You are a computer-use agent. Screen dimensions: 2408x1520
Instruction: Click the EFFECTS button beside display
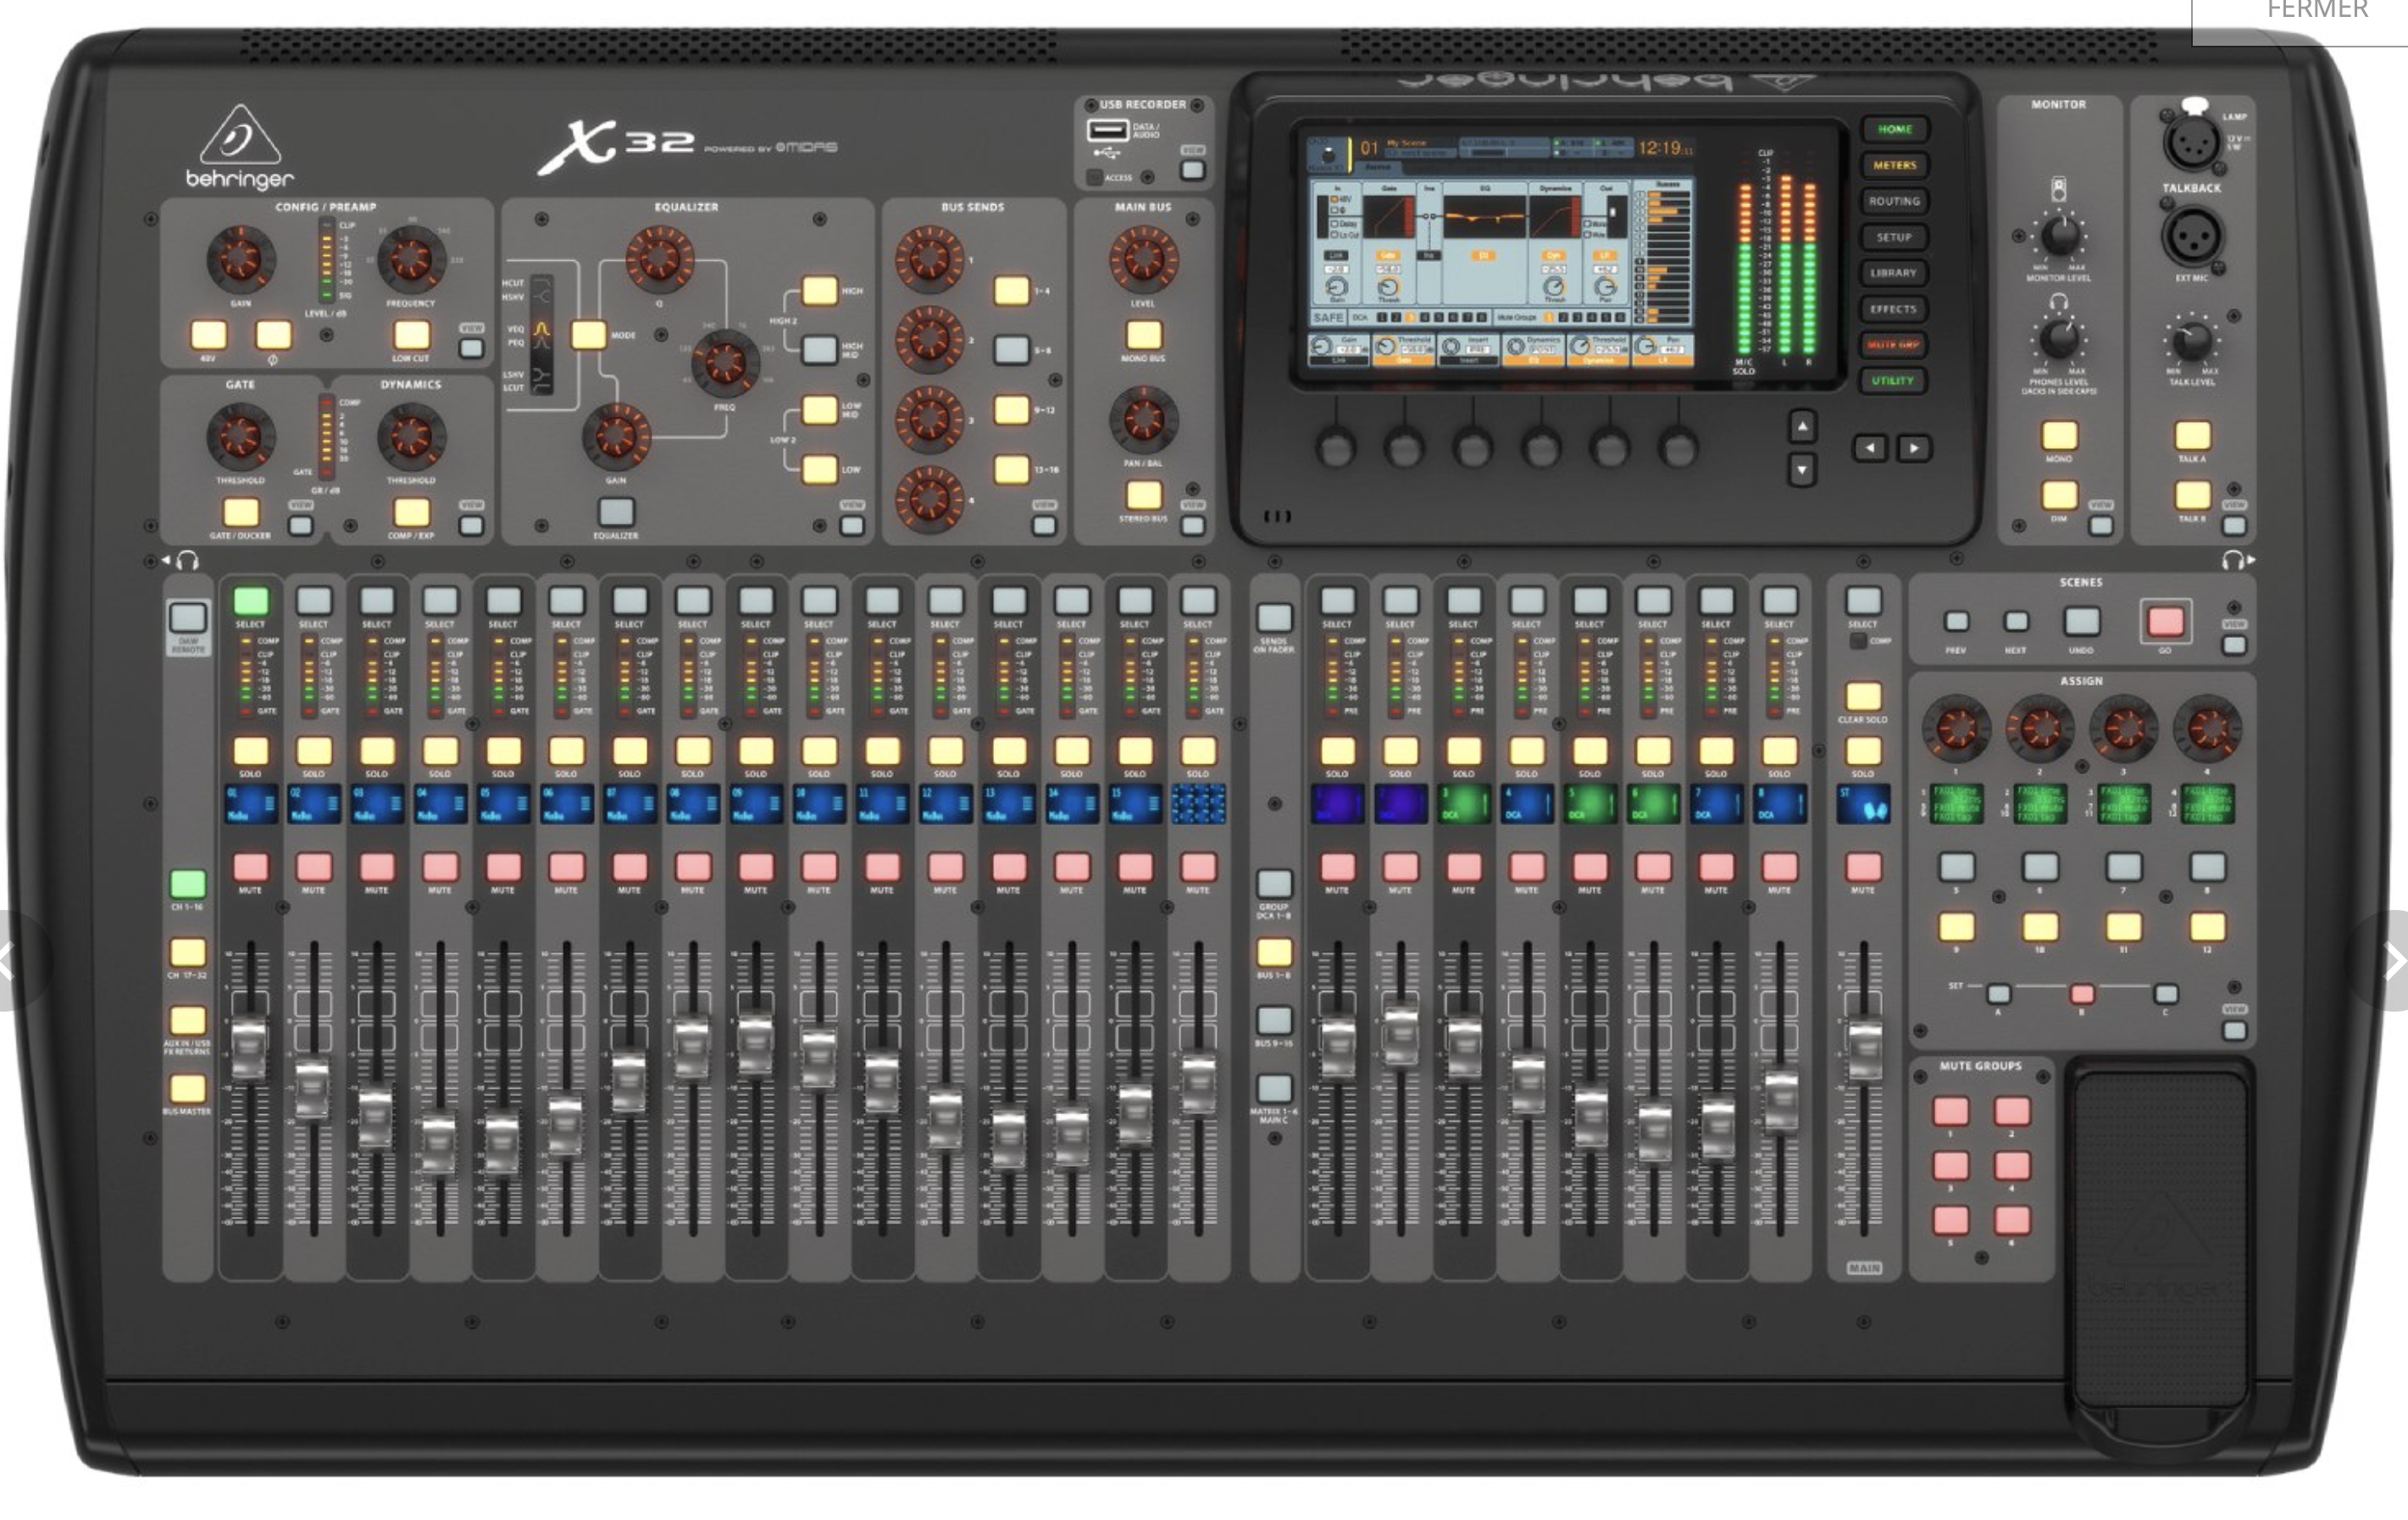(1894, 309)
